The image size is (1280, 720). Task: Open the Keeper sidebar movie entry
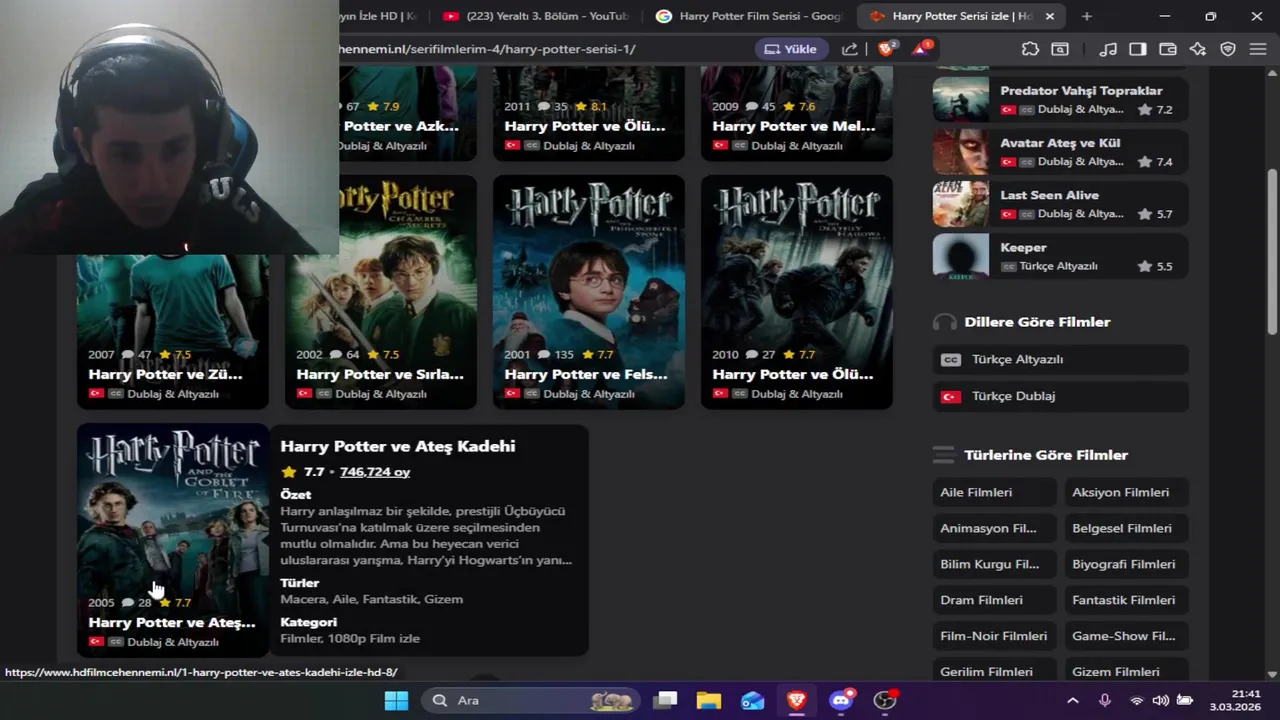[1060, 255]
